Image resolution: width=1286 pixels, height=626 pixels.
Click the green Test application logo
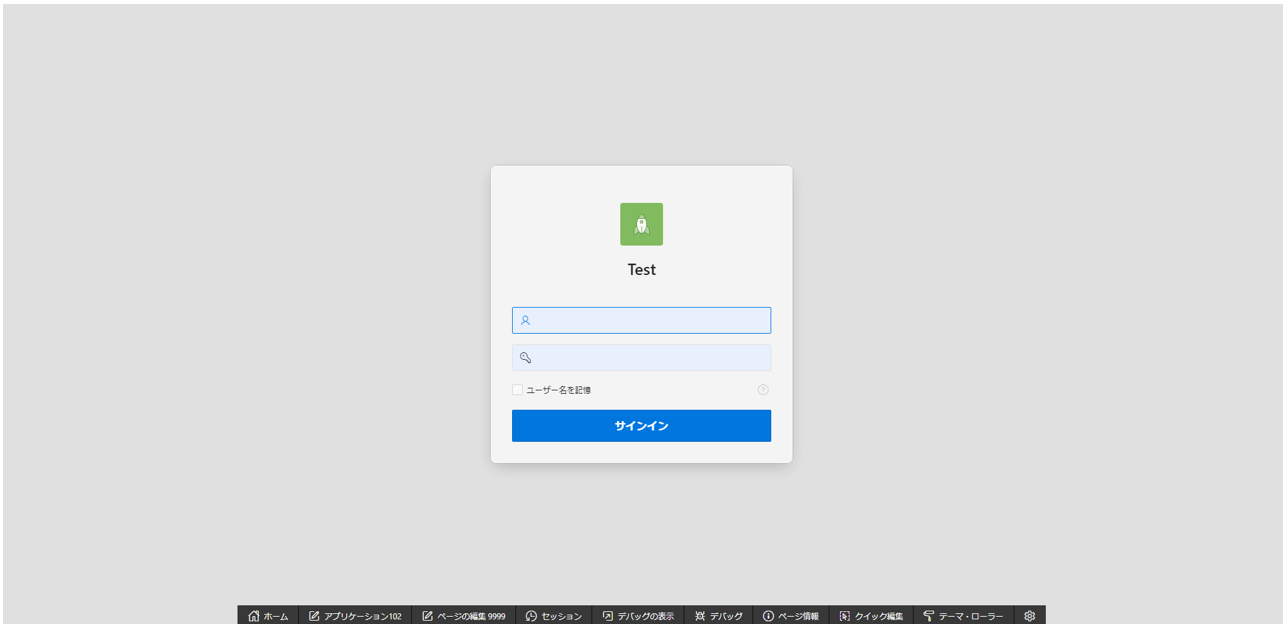641,224
